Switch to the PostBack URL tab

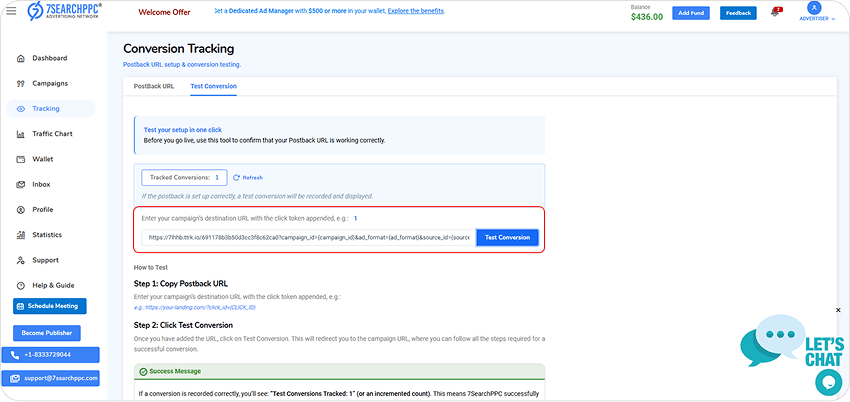point(154,87)
